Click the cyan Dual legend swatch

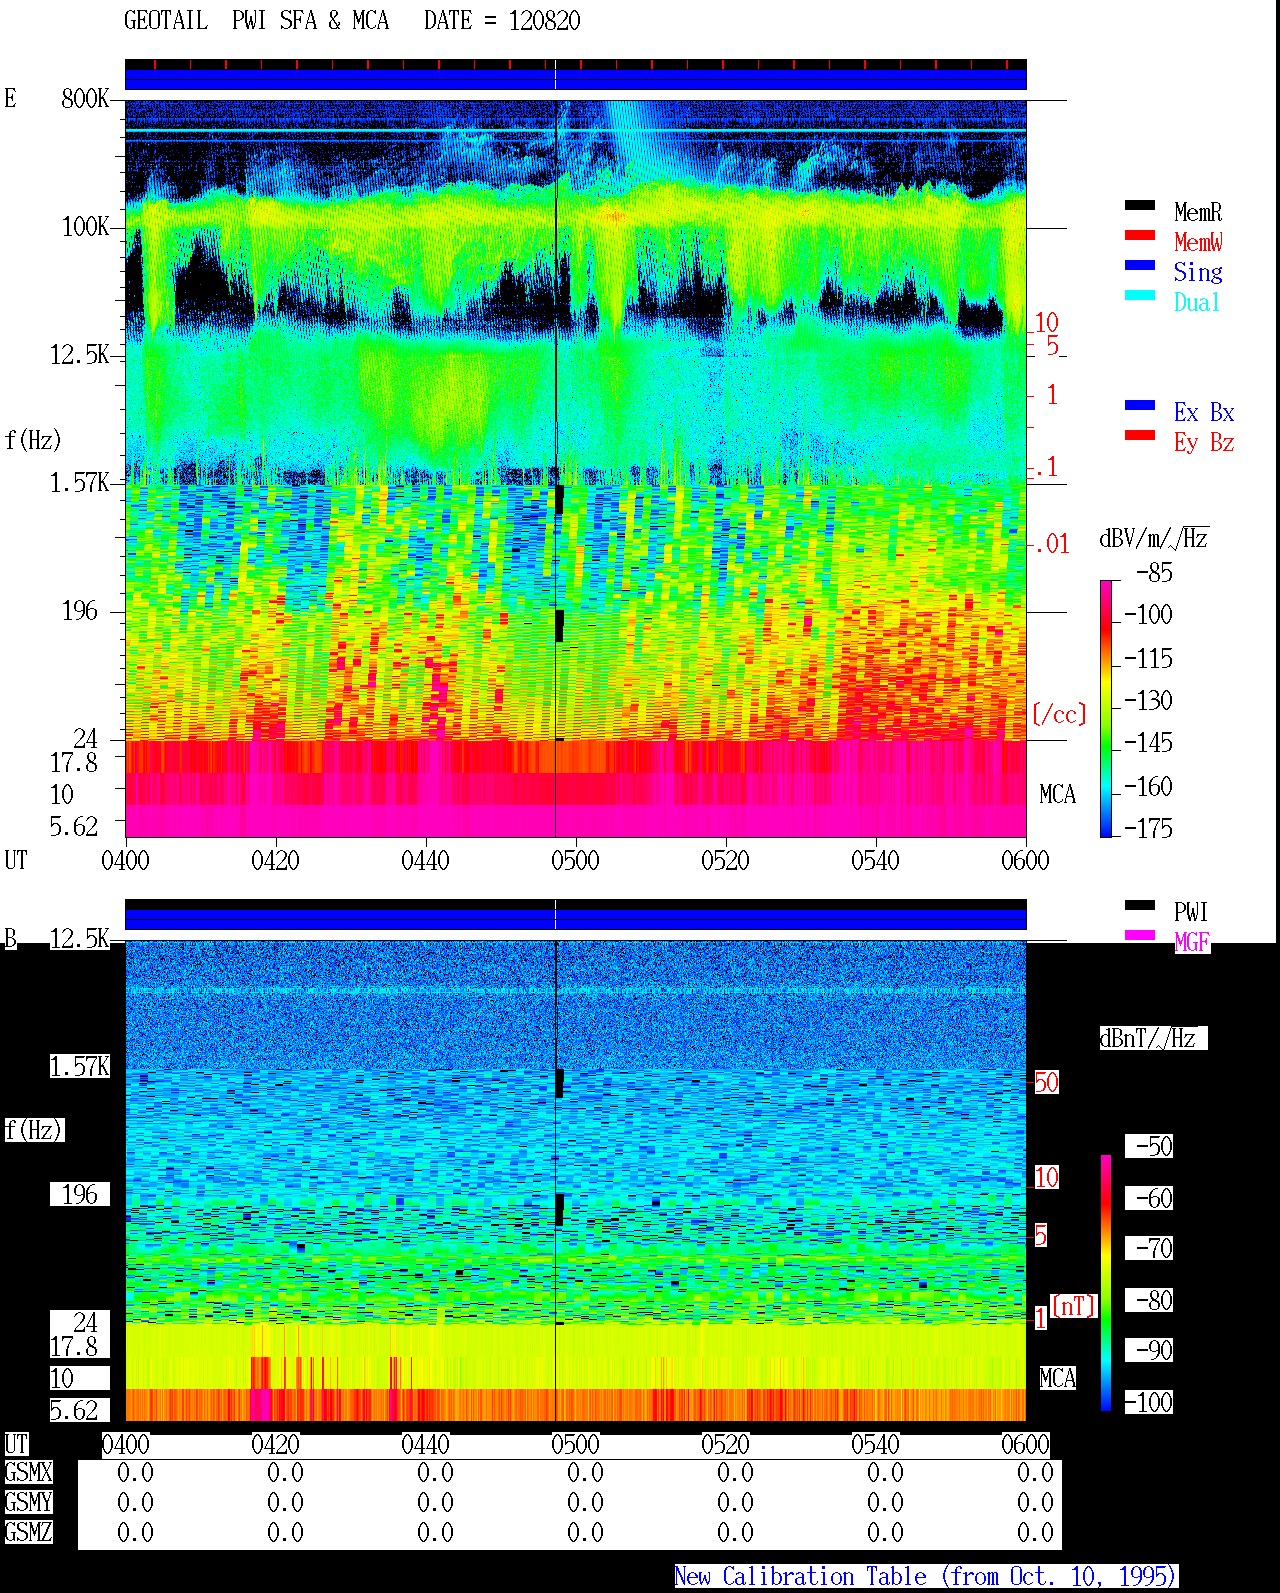pyautogui.click(x=1140, y=295)
